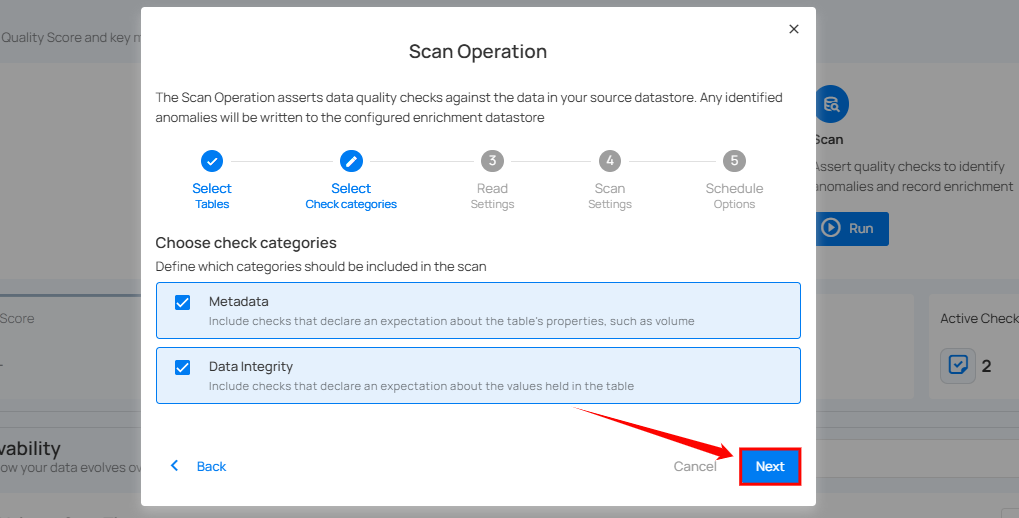The width and height of the screenshot is (1019, 518).
Task: Select the step 4 numbered circle
Action: (610, 161)
